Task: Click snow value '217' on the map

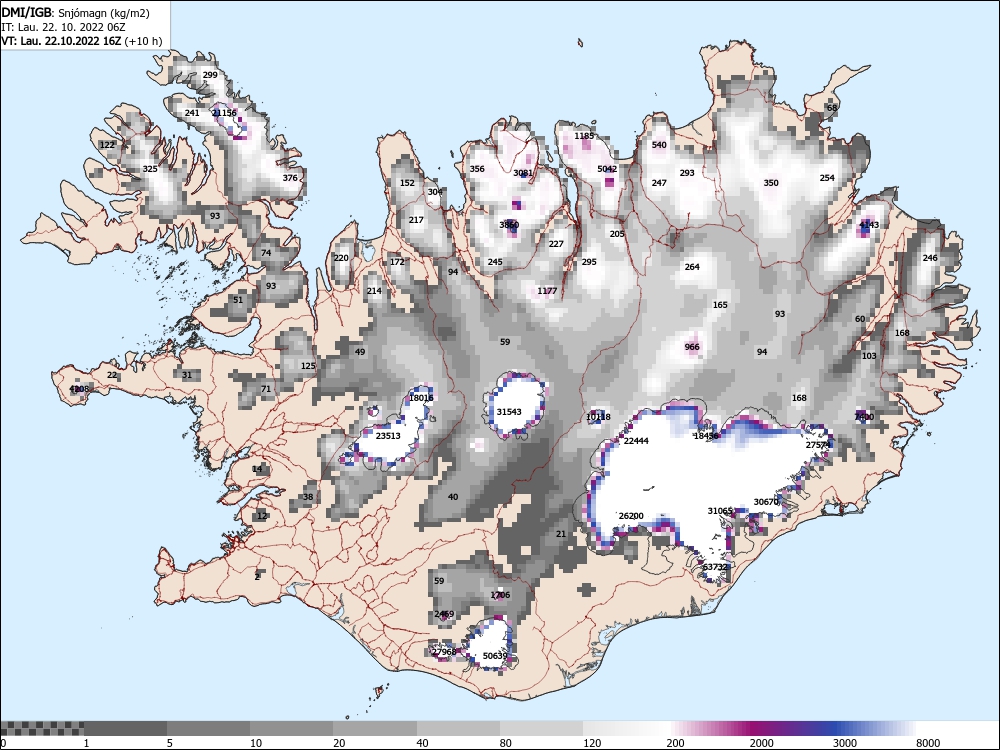Action: tap(416, 220)
